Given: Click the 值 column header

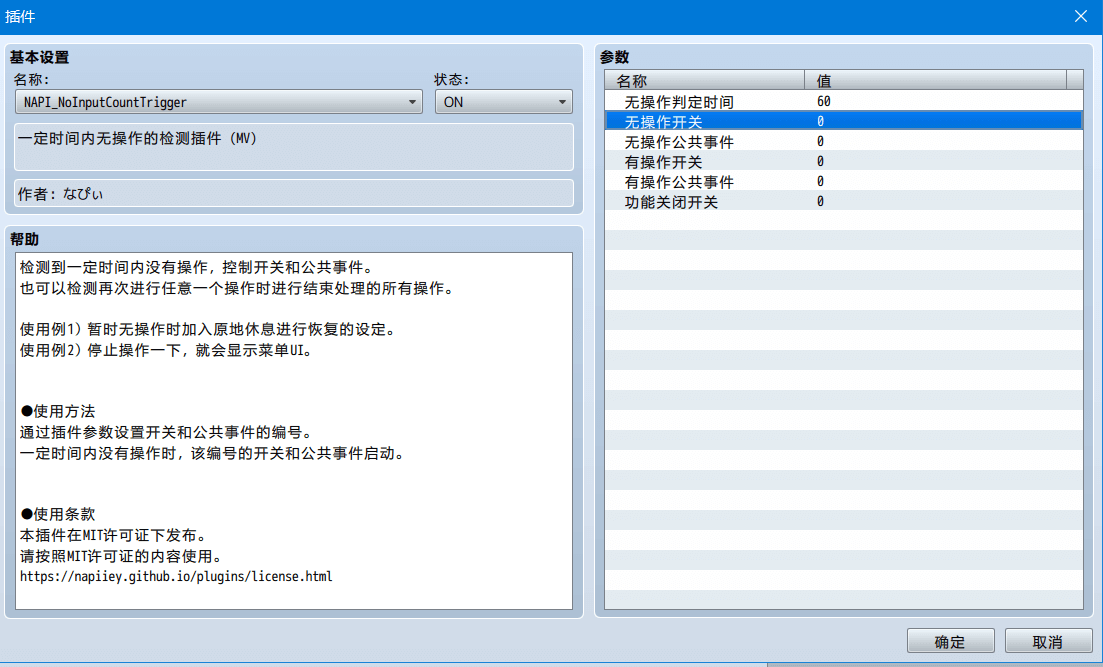Looking at the screenshot, I should (936, 80).
